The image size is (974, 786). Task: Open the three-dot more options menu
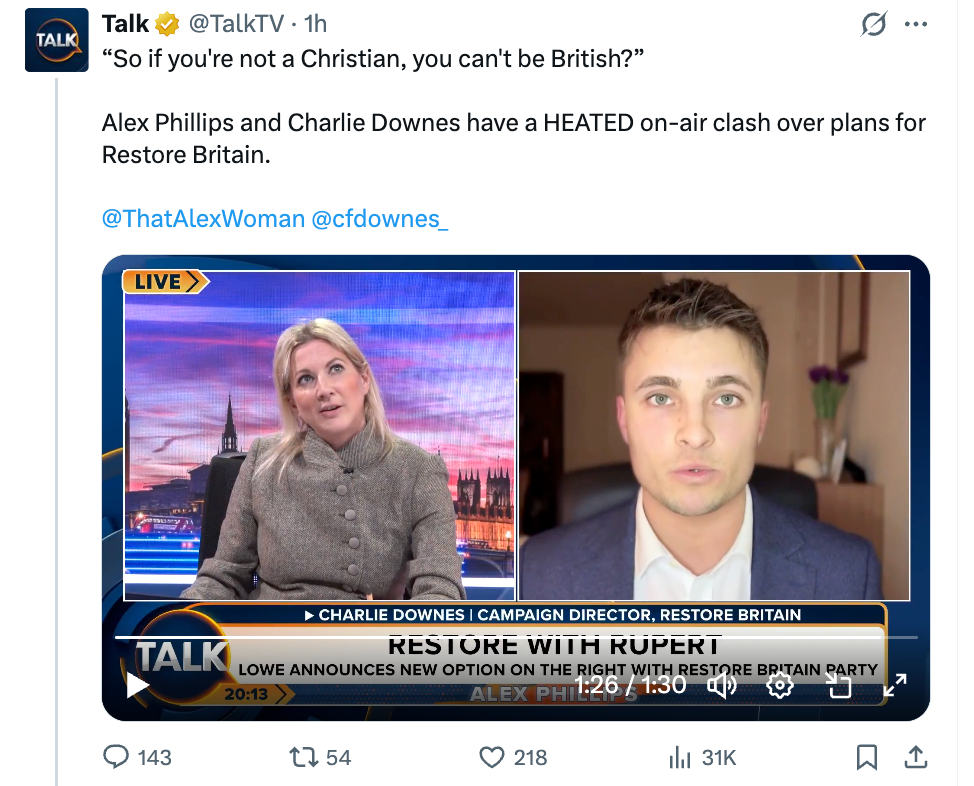pyautogui.click(x=916, y=24)
